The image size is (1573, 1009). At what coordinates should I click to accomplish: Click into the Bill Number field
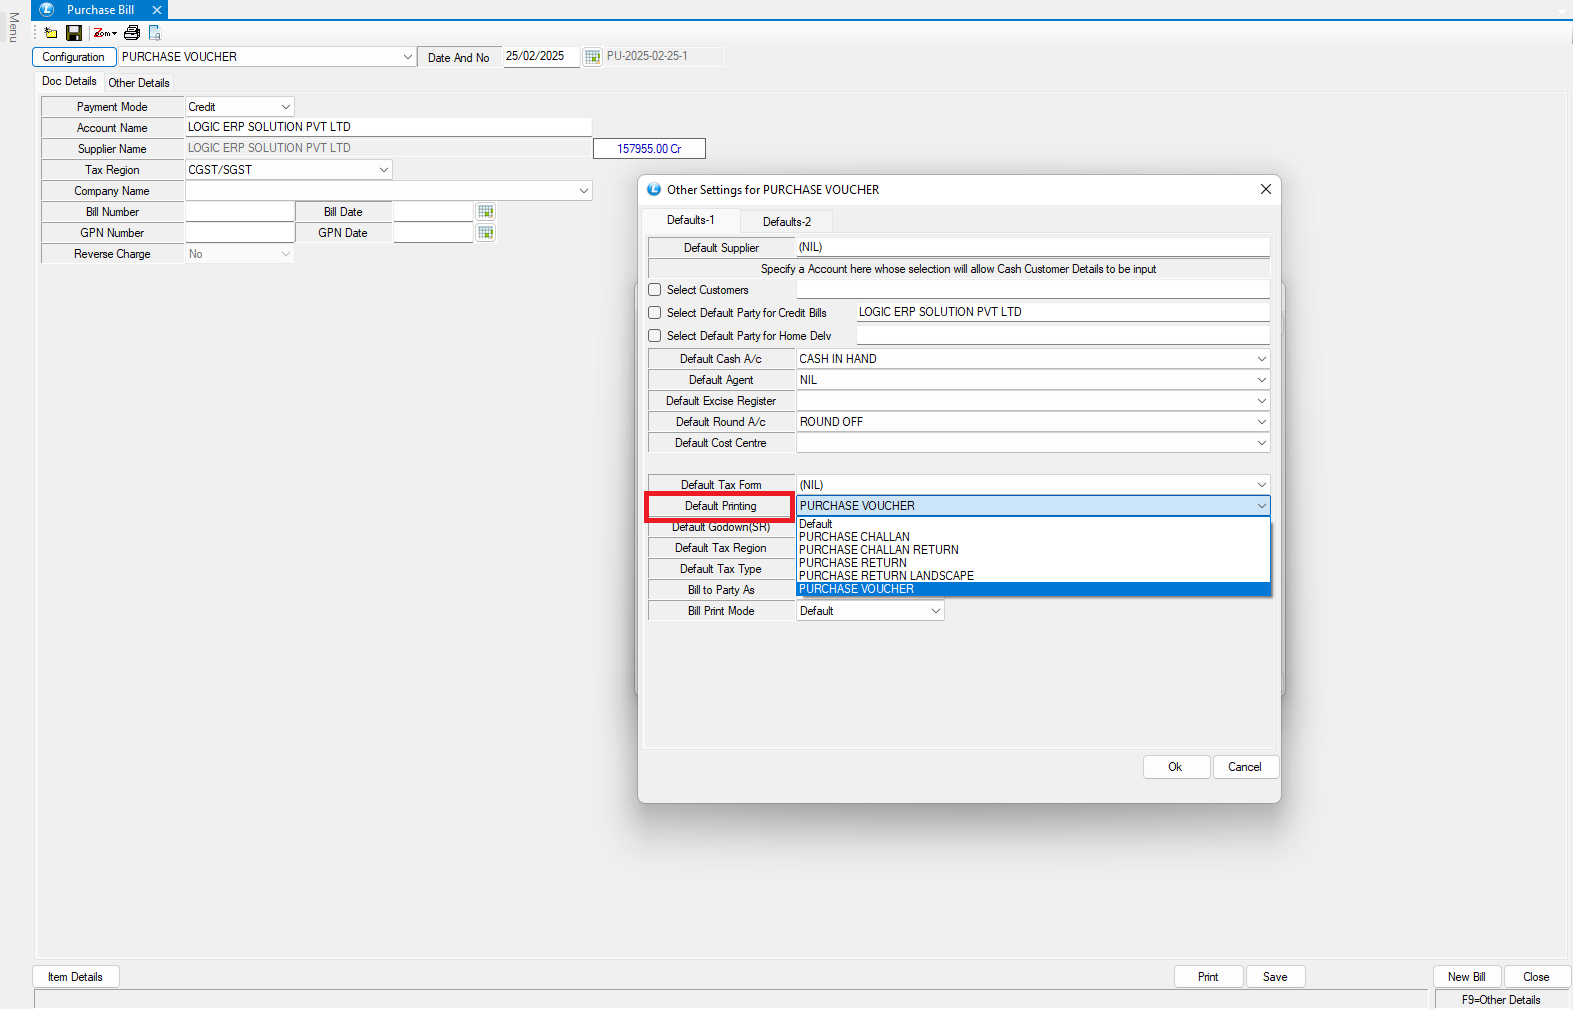(x=240, y=212)
